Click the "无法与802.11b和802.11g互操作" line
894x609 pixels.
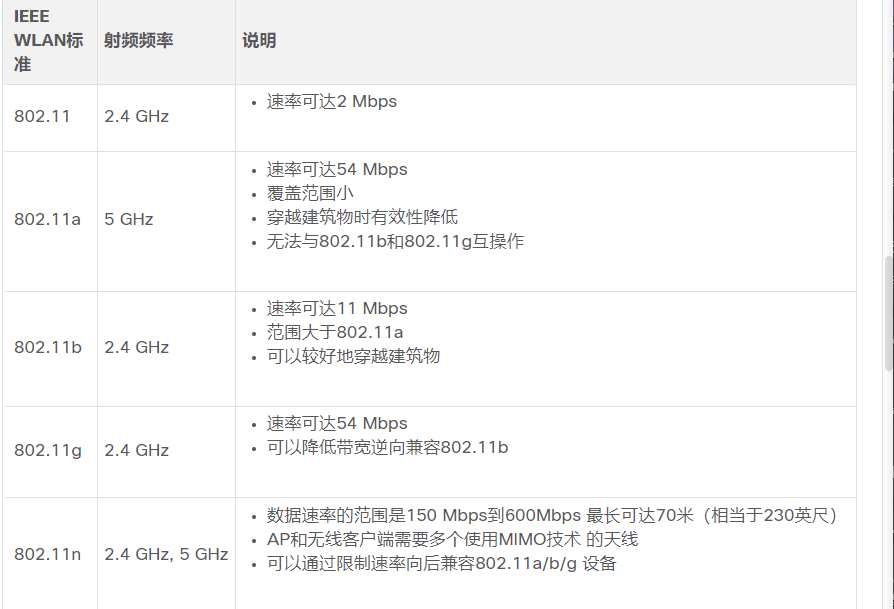click(395, 241)
